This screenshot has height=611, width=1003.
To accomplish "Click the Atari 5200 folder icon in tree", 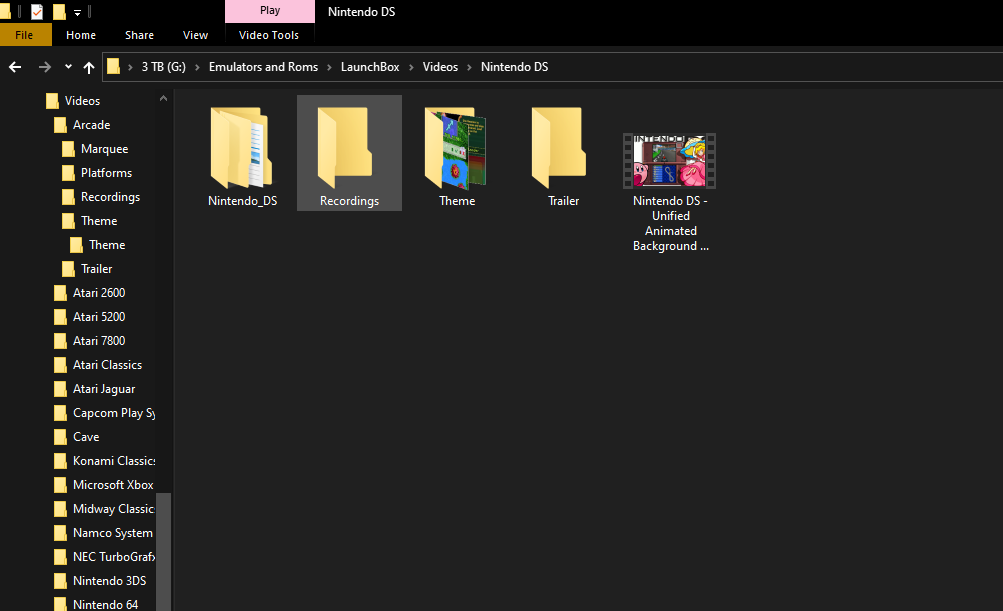I will click(60, 317).
